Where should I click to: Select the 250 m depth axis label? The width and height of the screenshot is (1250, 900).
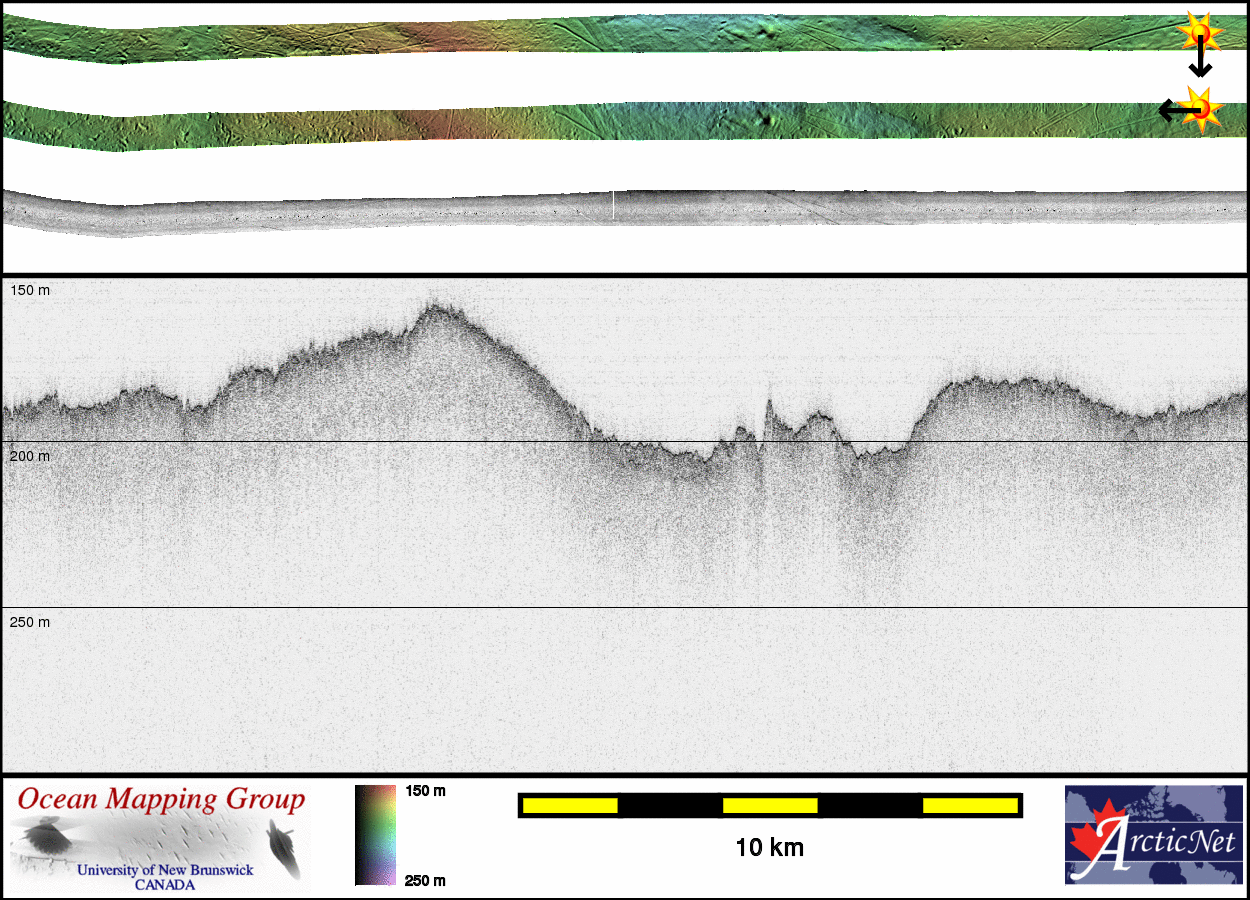click(x=30, y=622)
